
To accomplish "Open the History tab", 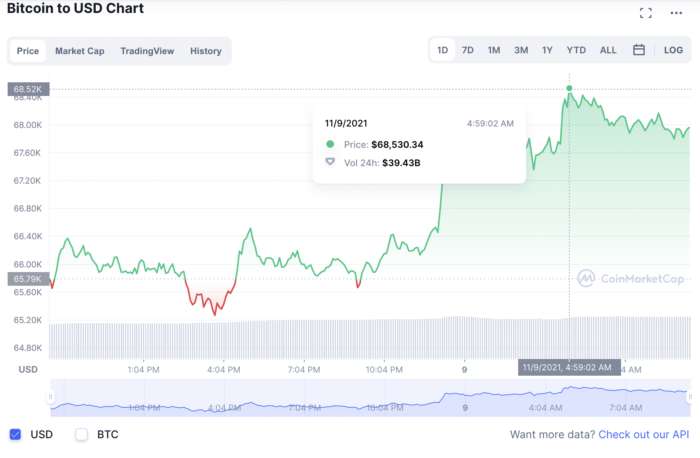I will (206, 51).
